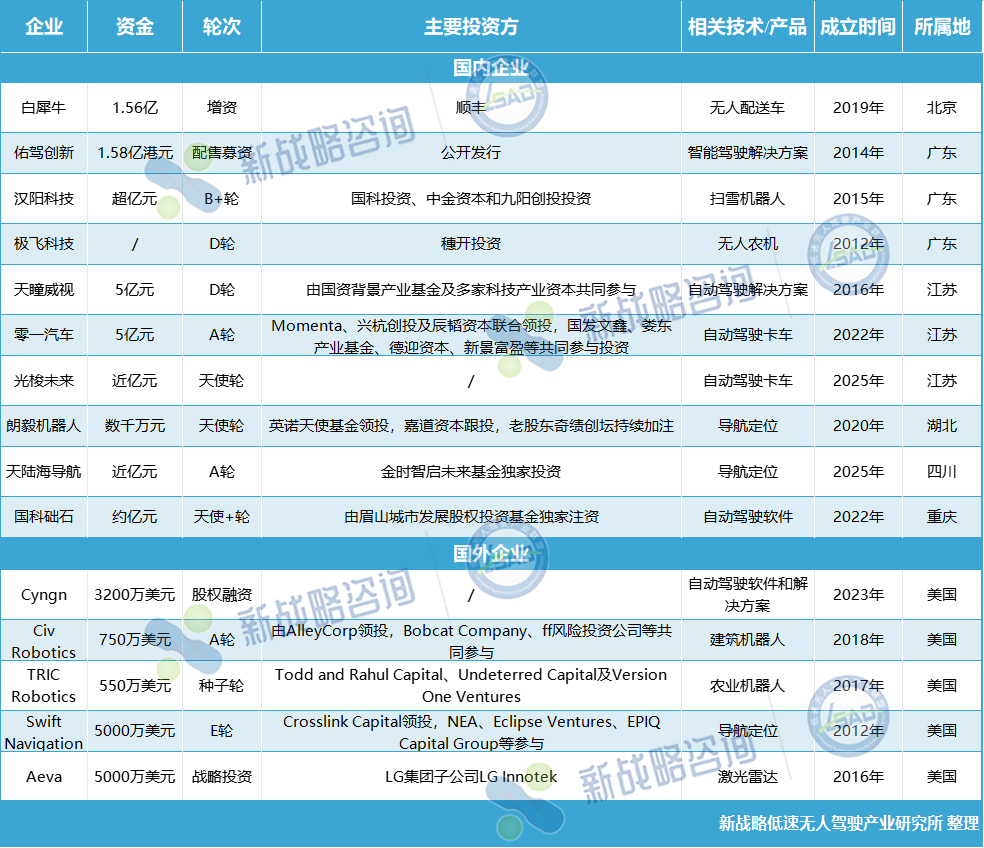984x848 pixels.
Task: Click the Swift Navigation company cell
Action: pos(43,732)
